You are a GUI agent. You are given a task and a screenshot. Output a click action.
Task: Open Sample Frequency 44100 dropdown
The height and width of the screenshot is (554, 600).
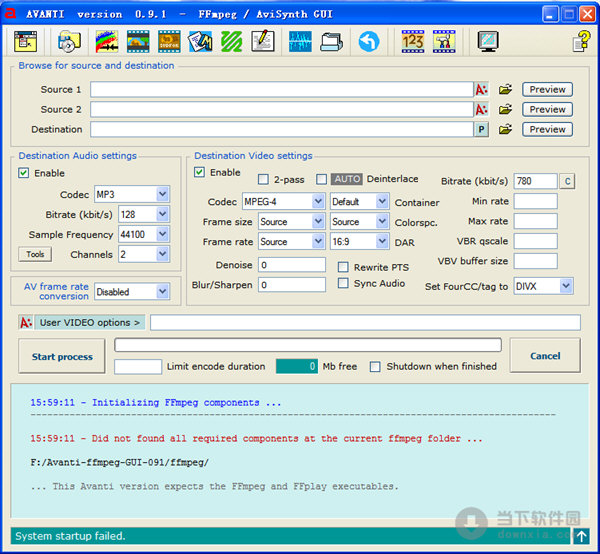[x=163, y=234]
